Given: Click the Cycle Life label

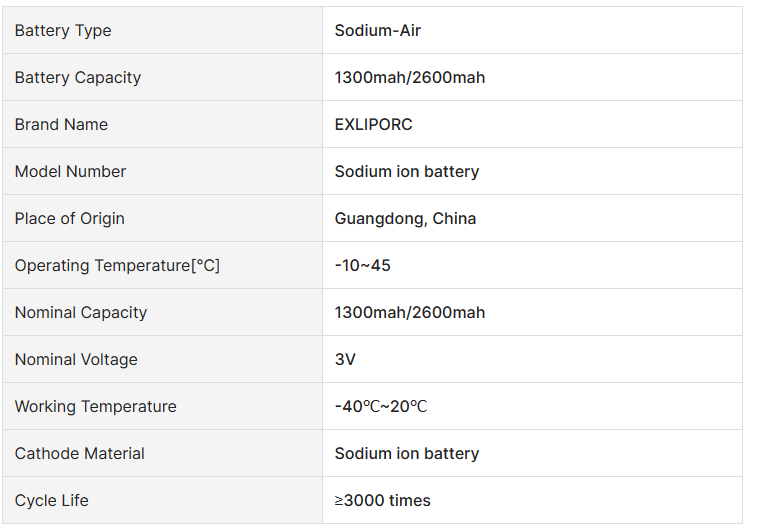Looking at the screenshot, I should 52,501.
